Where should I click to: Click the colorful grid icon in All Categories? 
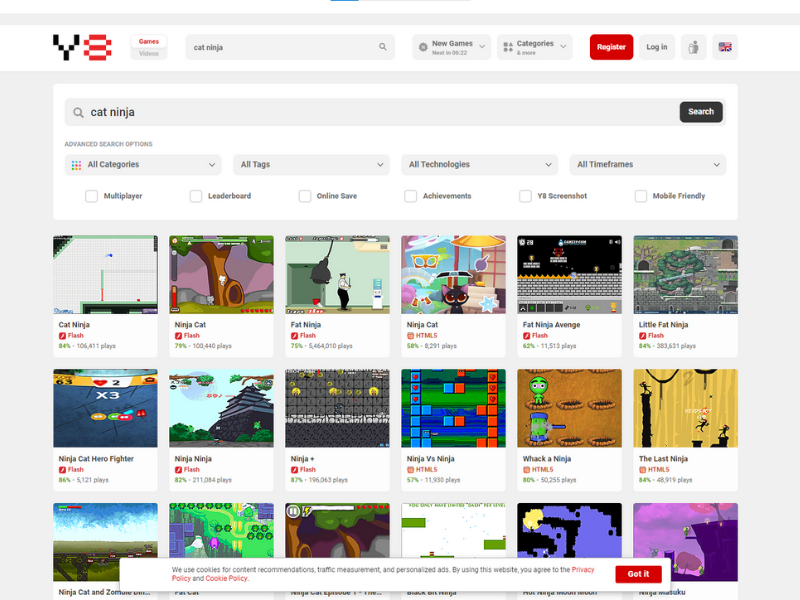pos(77,165)
